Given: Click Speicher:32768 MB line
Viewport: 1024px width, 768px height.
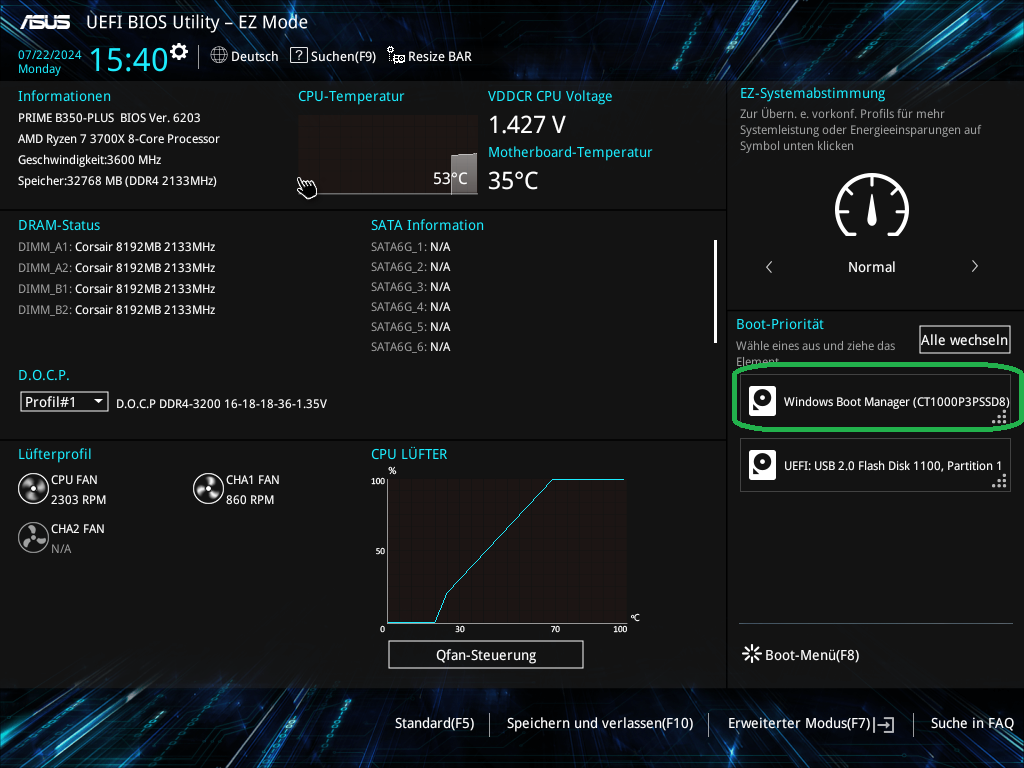Looking at the screenshot, I should coord(117,180).
